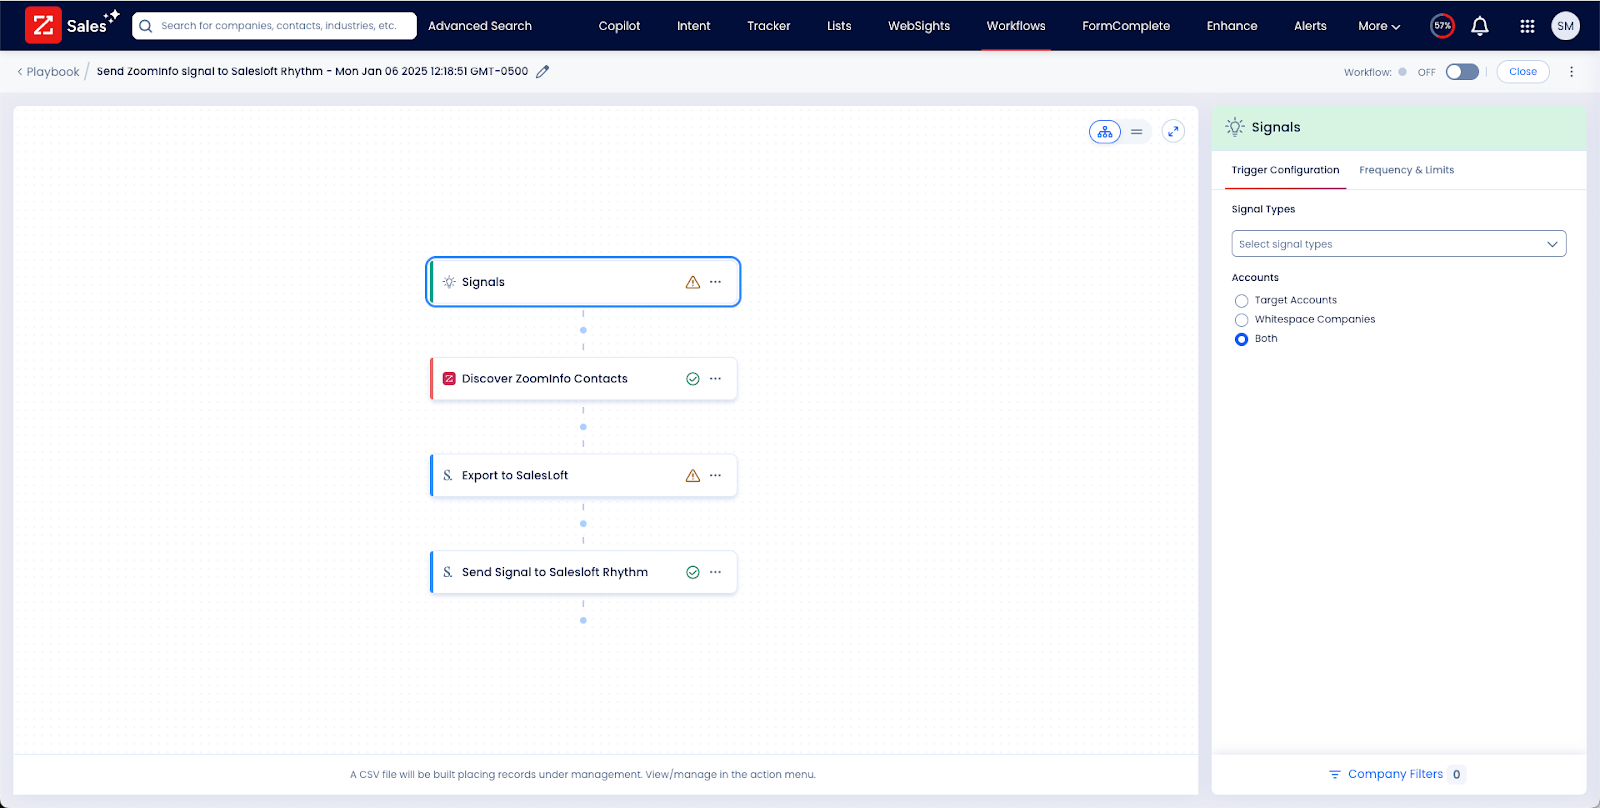The width and height of the screenshot is (1600, 808).
Task: Click the check icon on Discover ZoomInfo Contacts
Action: coord(693,379)
